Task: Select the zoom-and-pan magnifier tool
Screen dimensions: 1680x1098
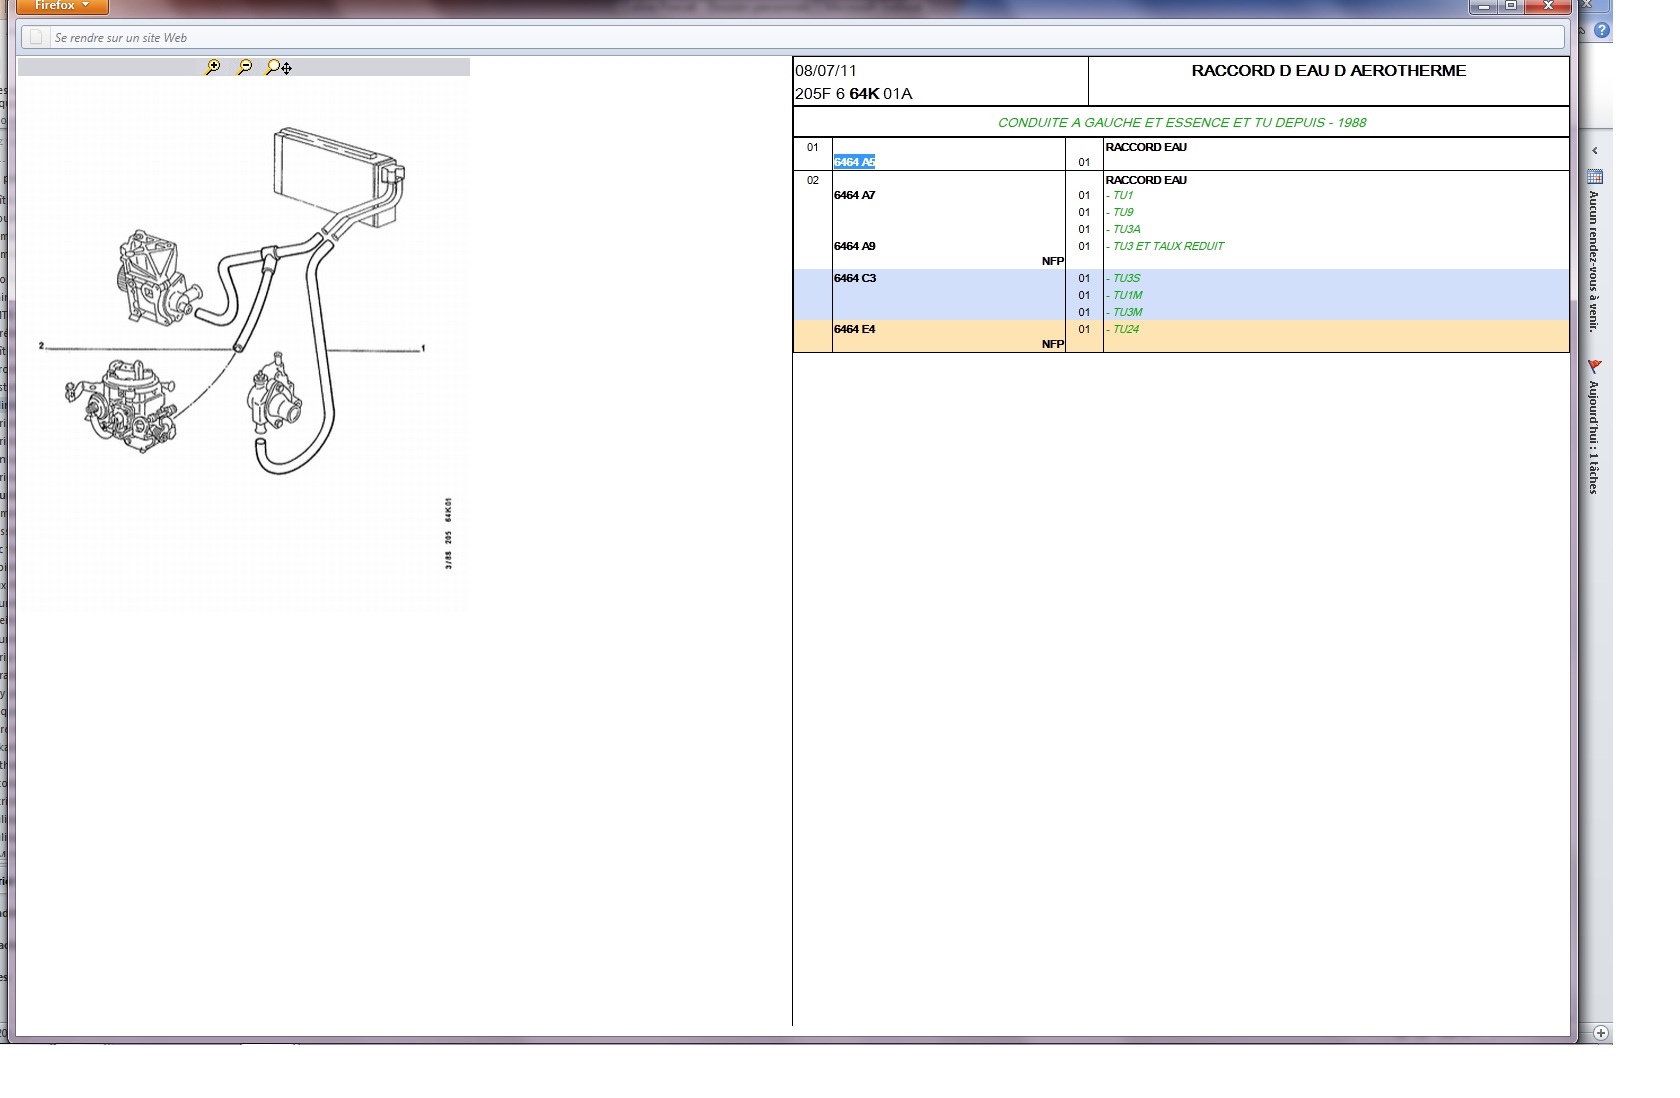Action: pos(278,67)
